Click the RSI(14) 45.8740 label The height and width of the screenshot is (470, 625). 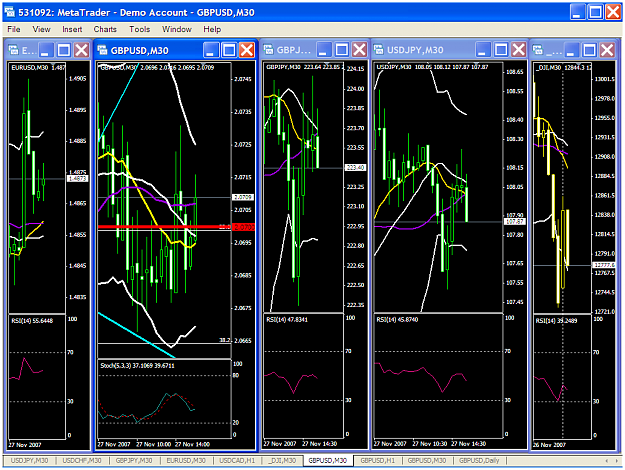click(x=397, y=320)
